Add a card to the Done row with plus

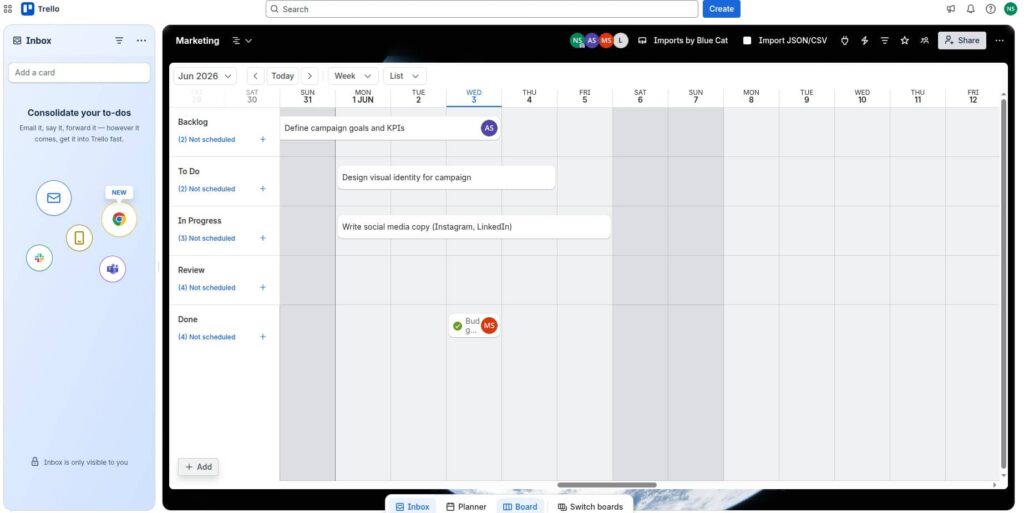coord(263,337)
